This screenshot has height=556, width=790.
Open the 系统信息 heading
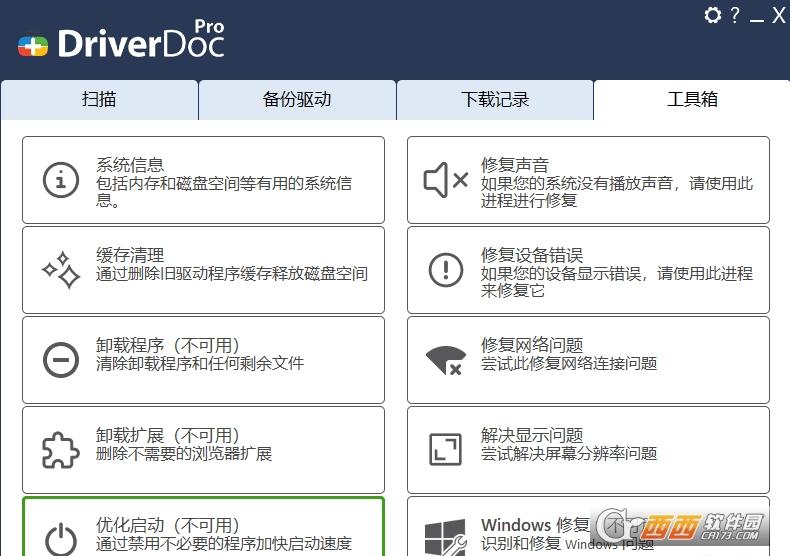pos(130,165)
